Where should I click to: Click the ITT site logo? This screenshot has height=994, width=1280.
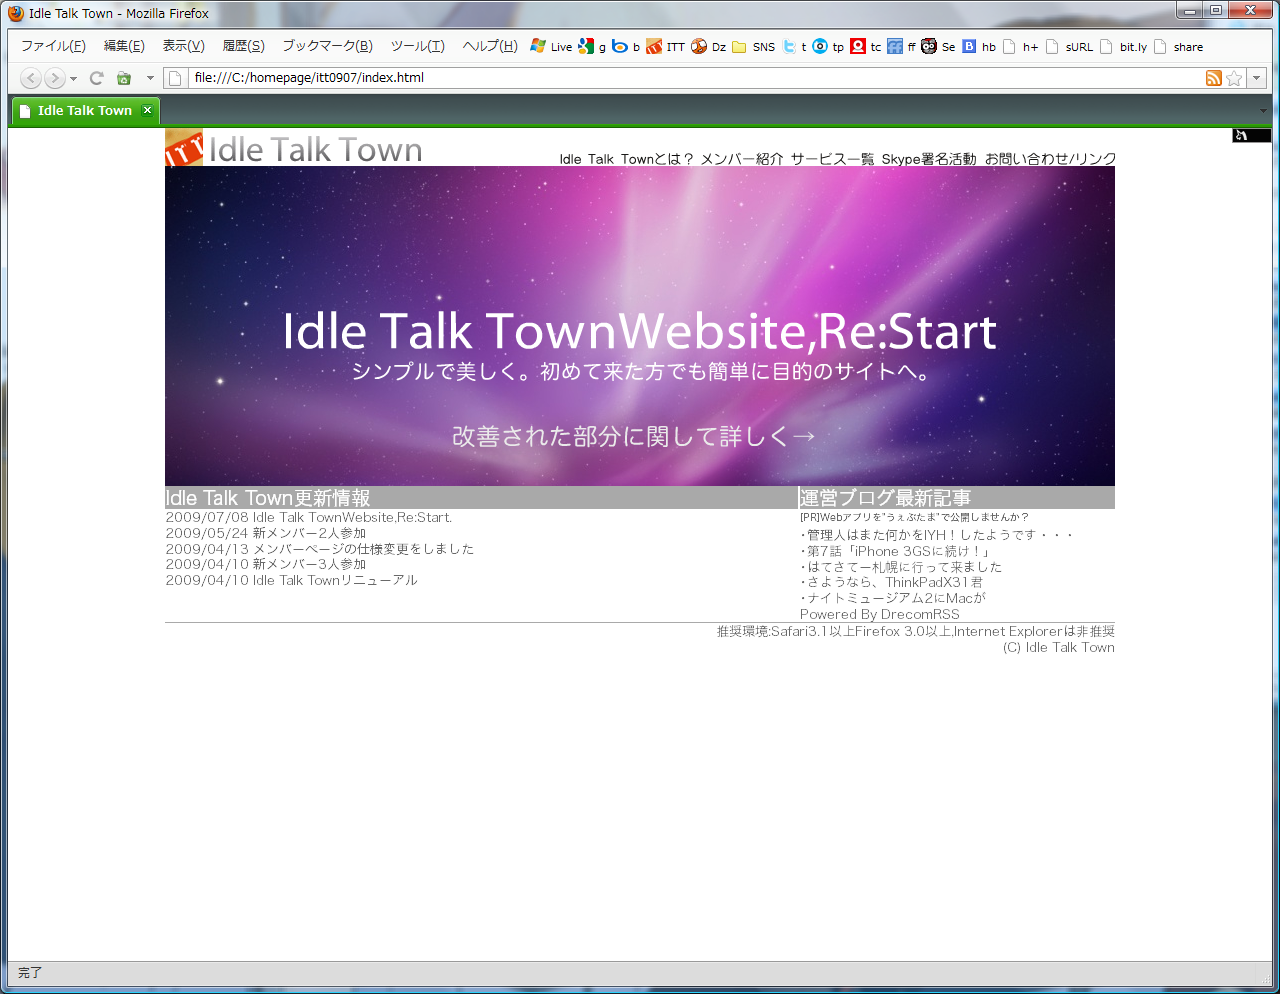(184, 149)
